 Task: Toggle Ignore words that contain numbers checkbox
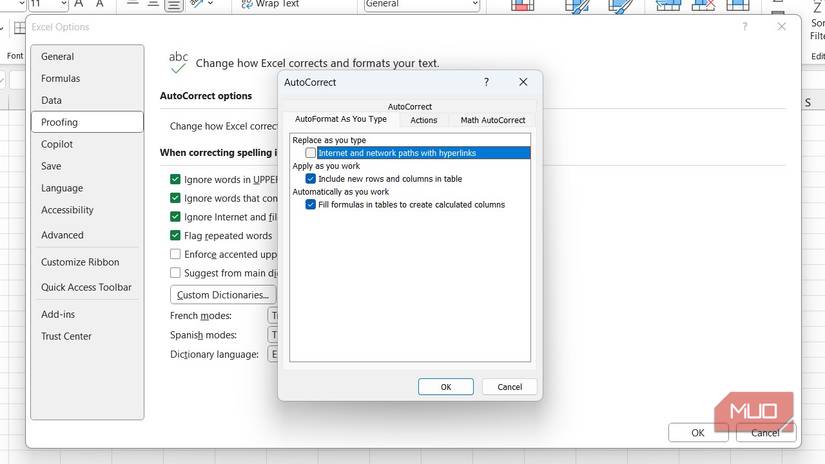(175, 198)
